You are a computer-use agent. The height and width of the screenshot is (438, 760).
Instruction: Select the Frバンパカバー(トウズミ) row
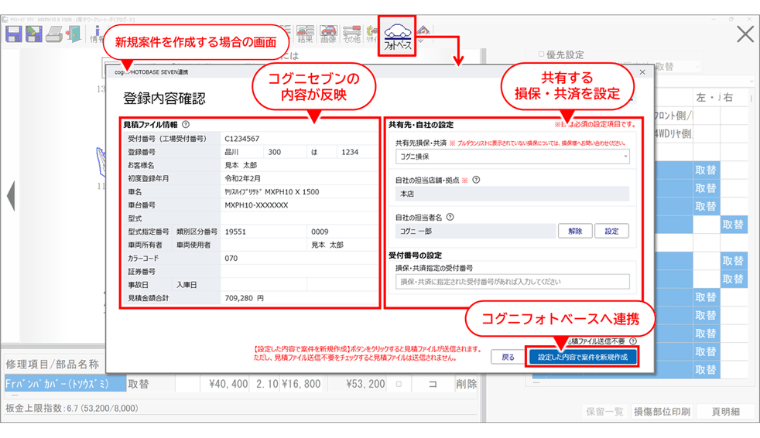pos(65,384)
